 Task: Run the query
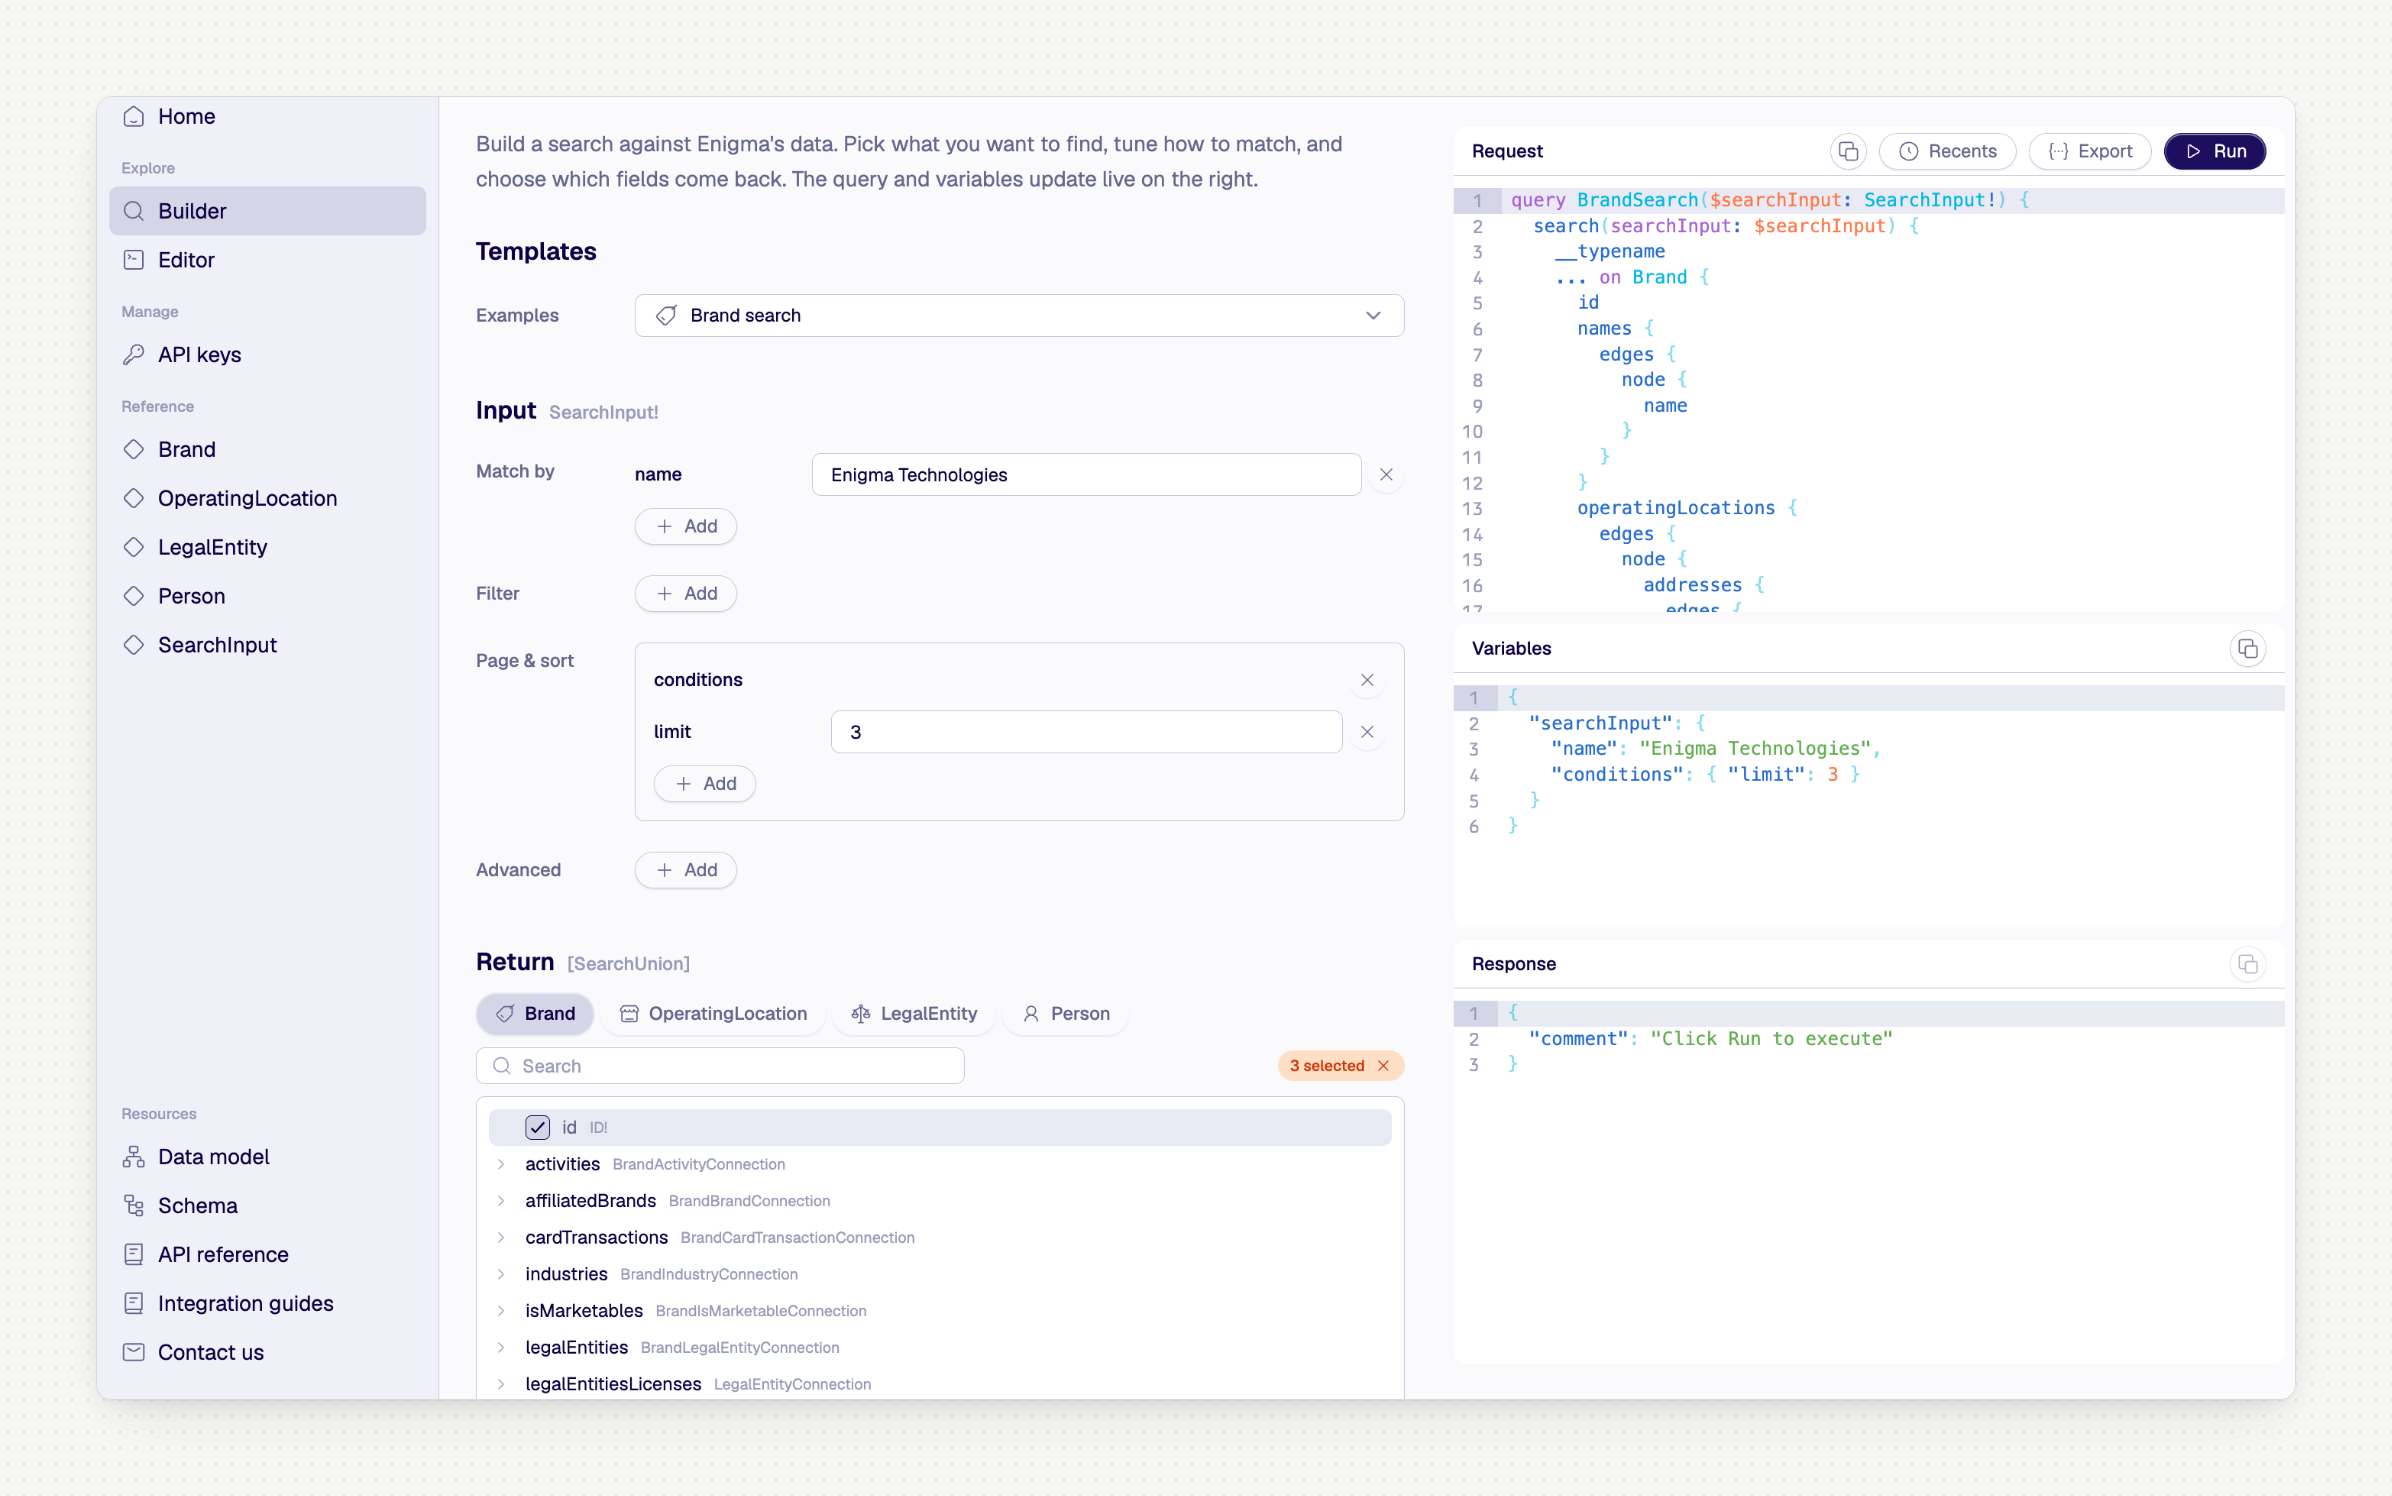pos(2215,151)
